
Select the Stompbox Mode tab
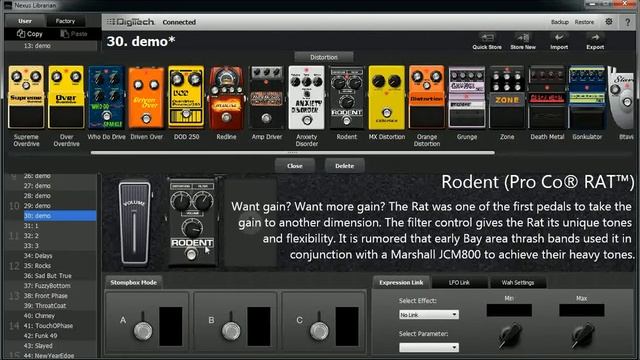133,282
